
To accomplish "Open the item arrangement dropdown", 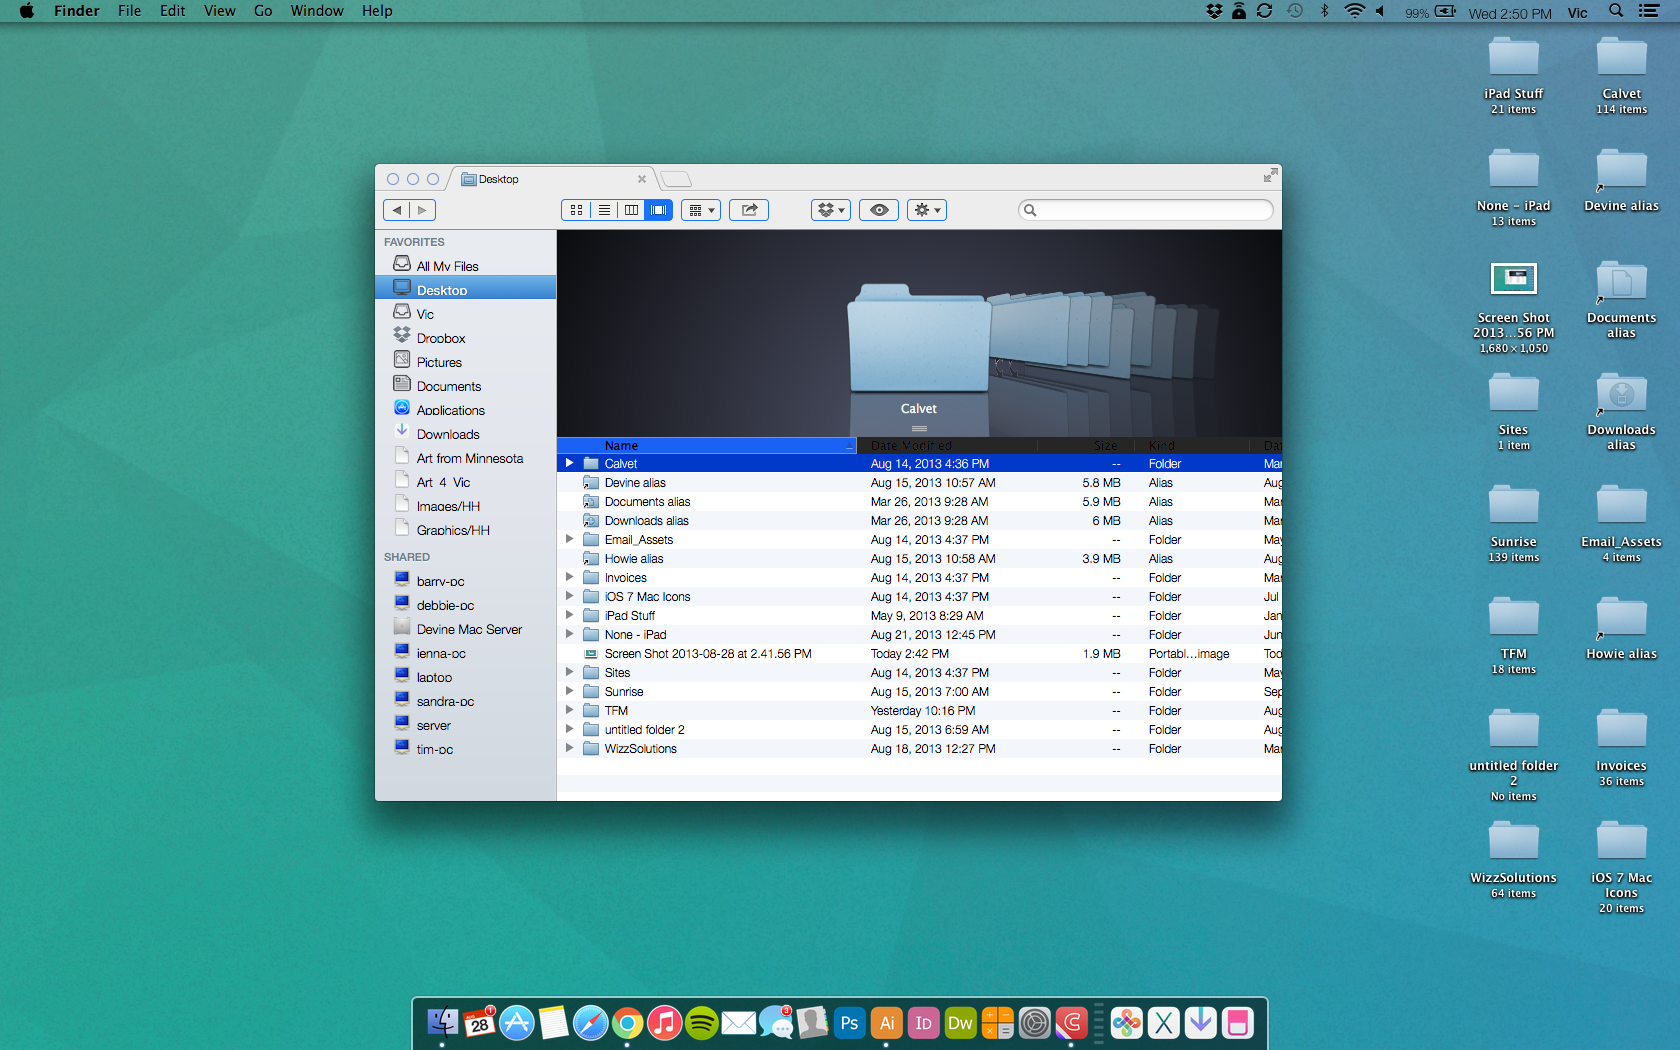I will point(701,210).
